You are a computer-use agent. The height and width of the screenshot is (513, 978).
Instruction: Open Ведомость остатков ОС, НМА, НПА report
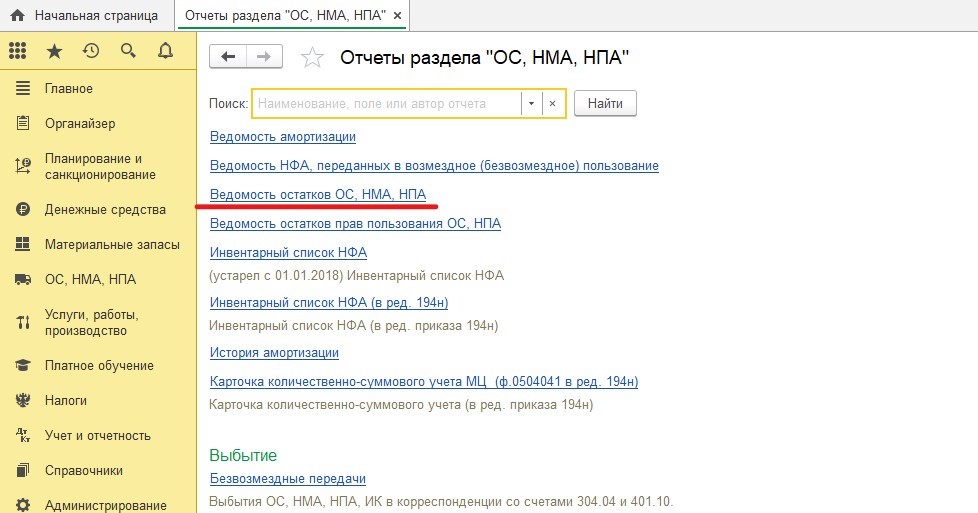point(318,194)
